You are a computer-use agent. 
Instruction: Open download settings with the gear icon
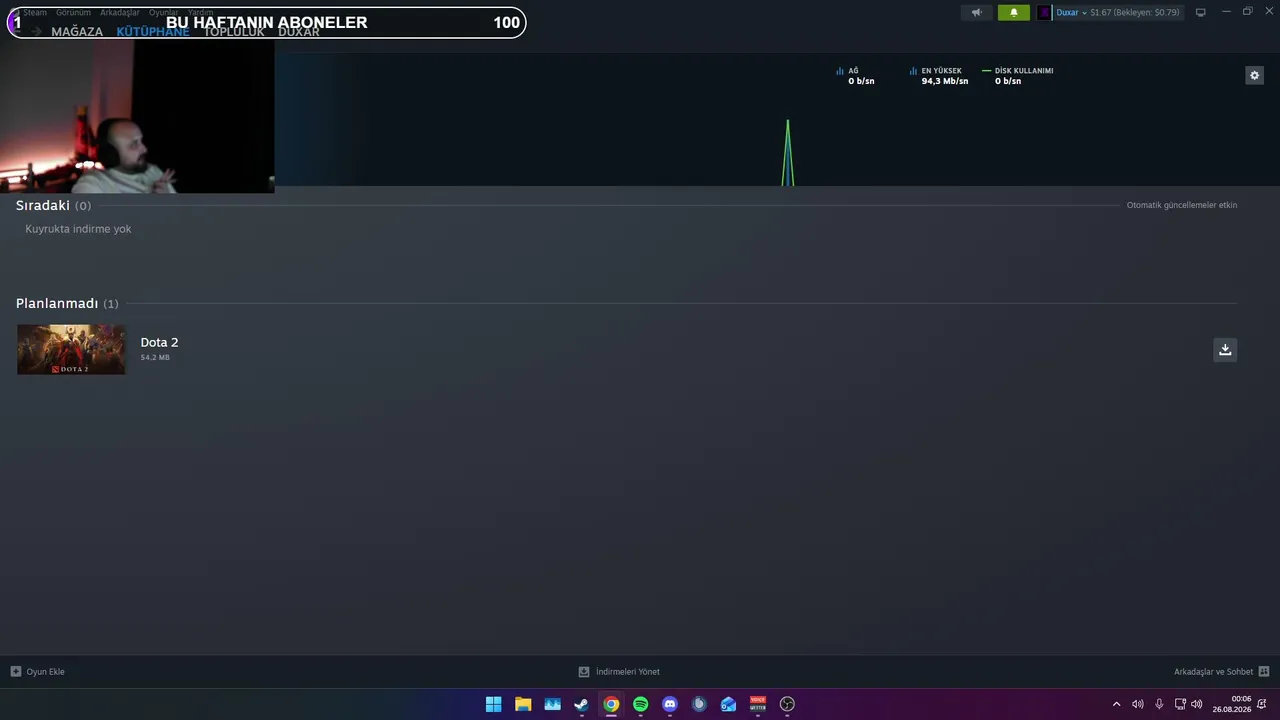click(1254, 76)
